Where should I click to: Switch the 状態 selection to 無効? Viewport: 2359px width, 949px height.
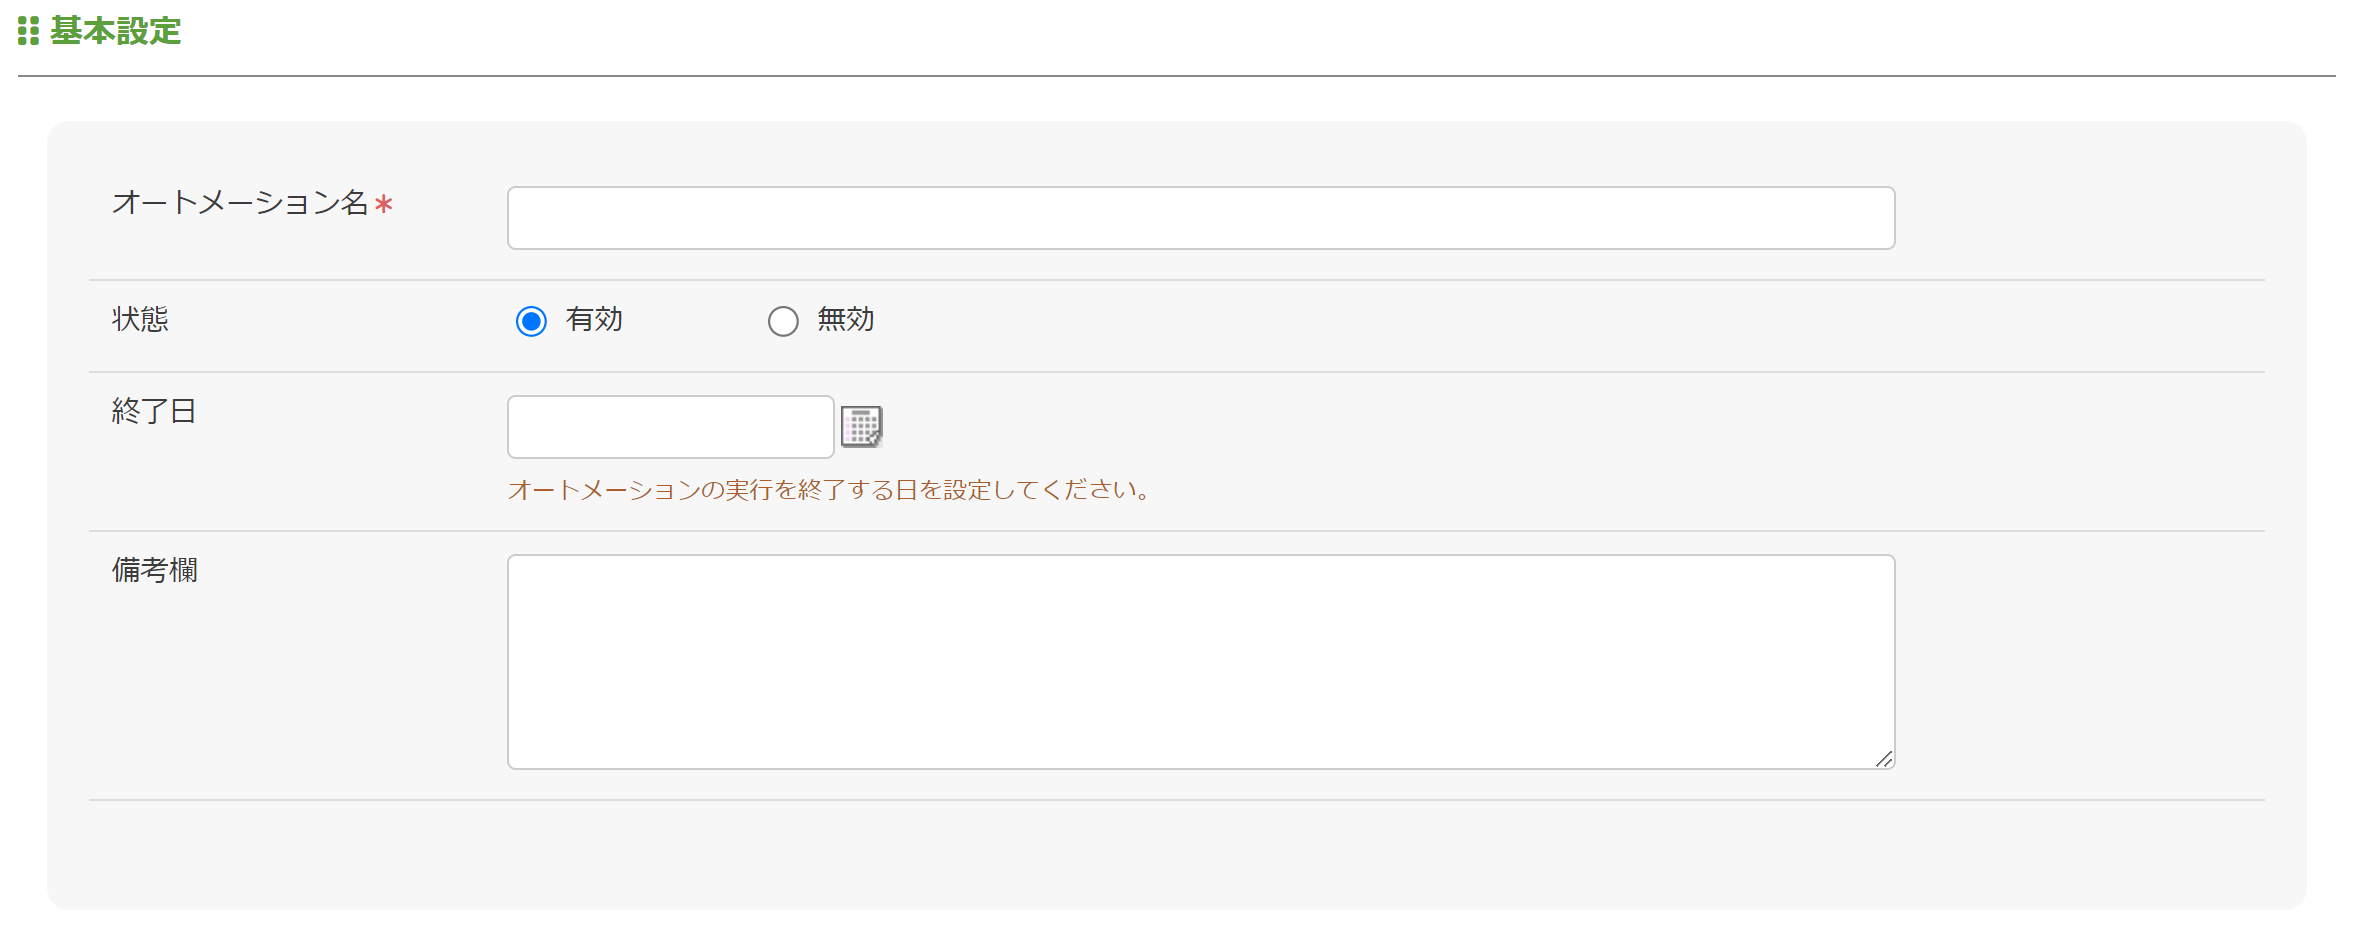(x=784, y=321)
